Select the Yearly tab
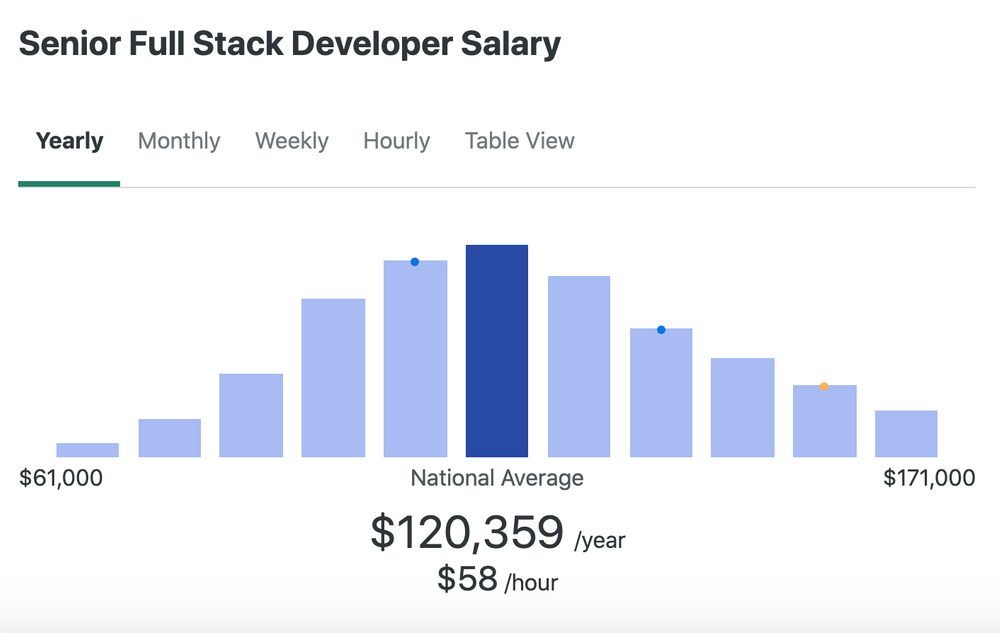1000x633 pixels. [69, 141]
